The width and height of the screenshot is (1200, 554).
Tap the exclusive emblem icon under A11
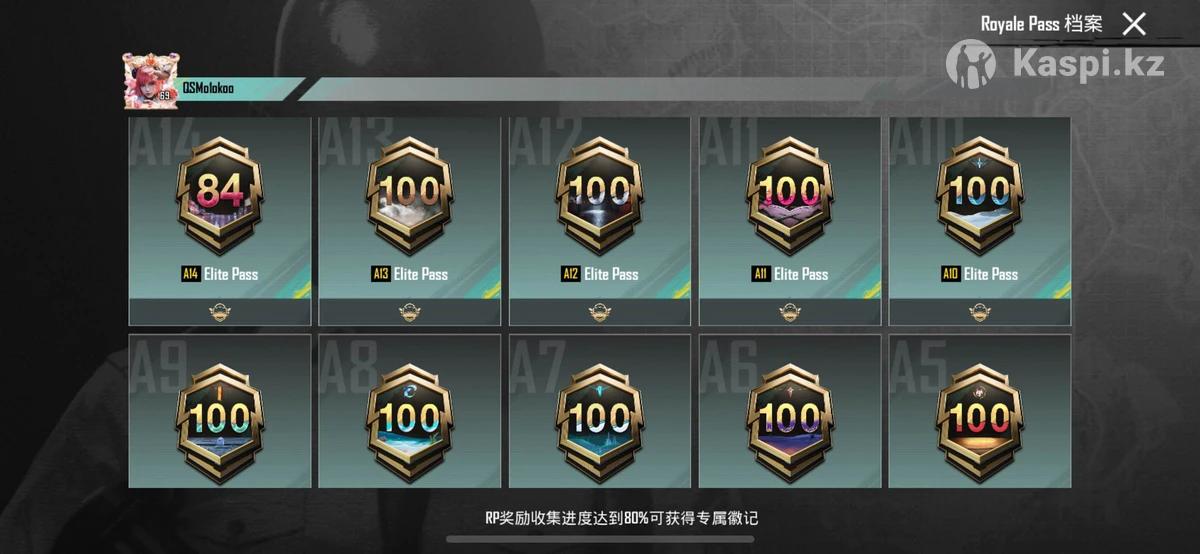coord(790,312)
